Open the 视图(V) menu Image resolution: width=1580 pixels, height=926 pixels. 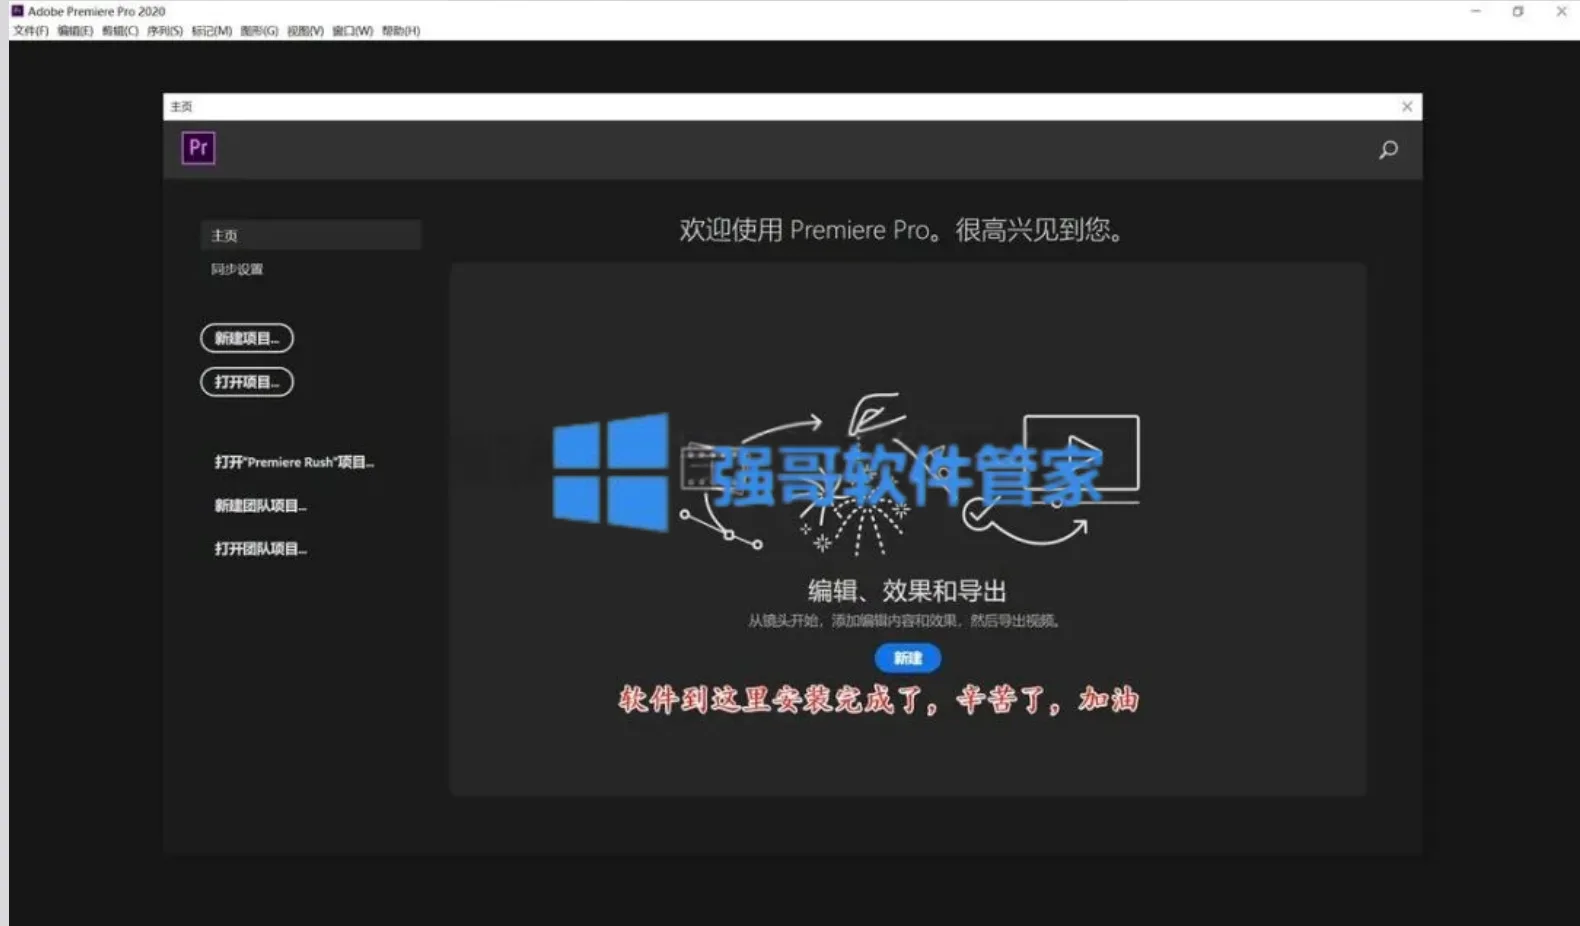point(305,31)
